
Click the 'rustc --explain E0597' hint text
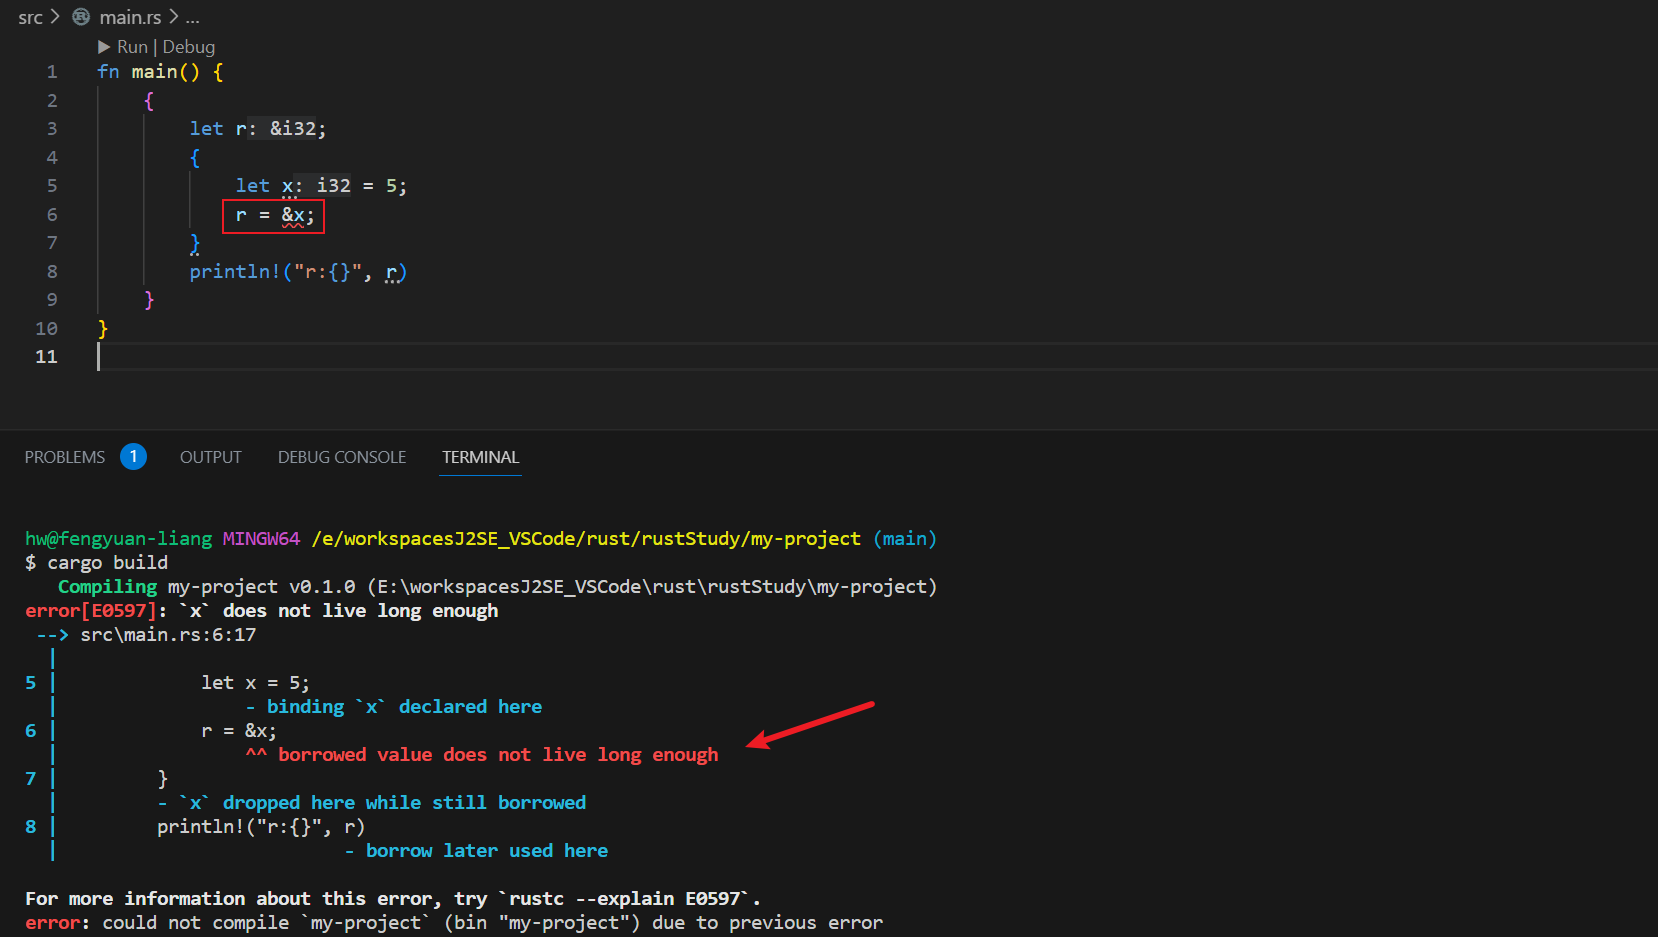click(625, 899)
